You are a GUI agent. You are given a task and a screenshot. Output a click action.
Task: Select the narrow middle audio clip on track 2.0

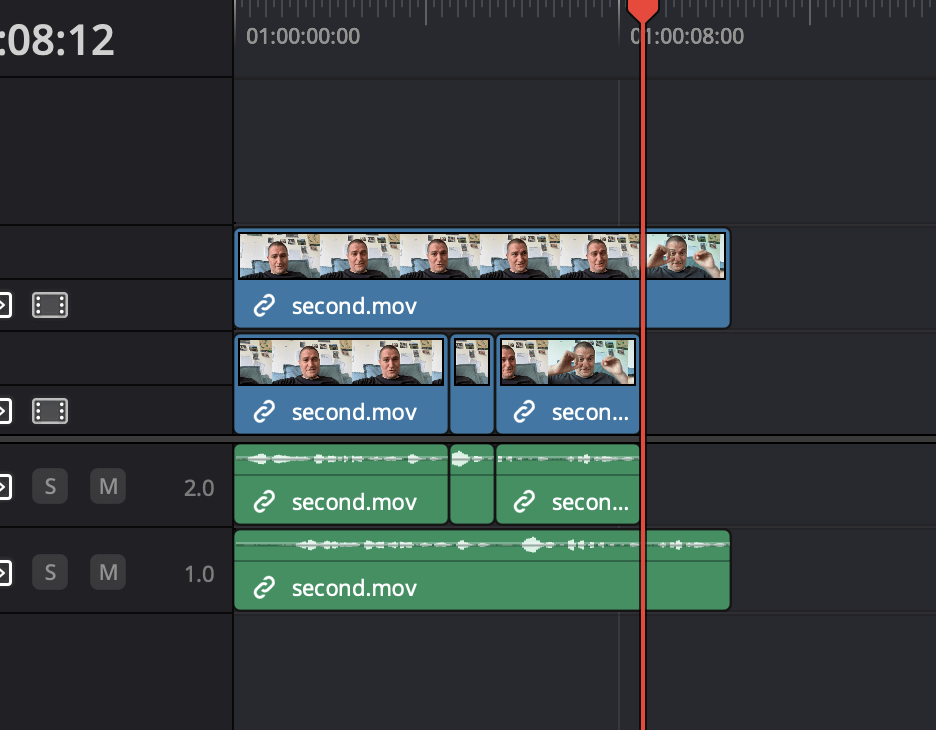472,484
